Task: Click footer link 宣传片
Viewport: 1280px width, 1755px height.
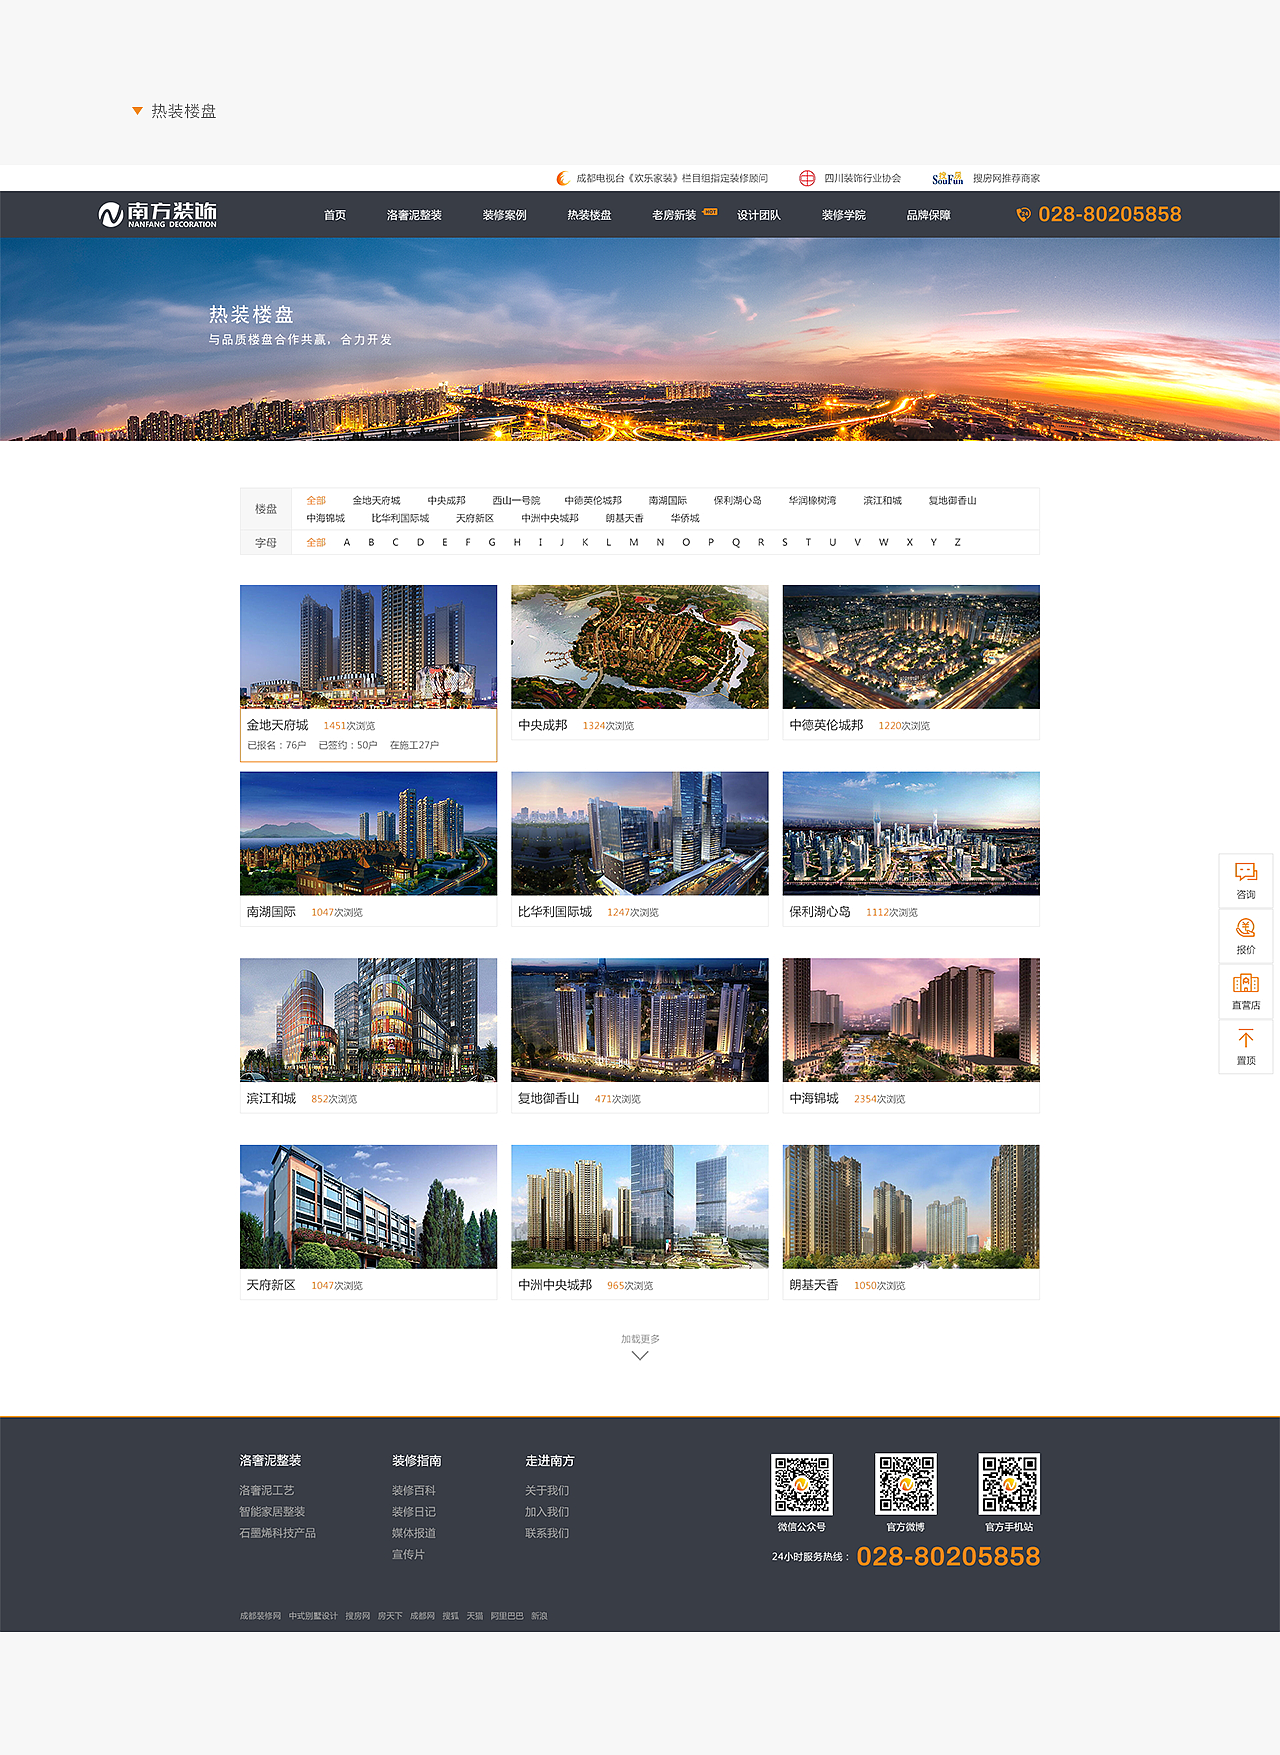Action: click(x=408, y=1554)
